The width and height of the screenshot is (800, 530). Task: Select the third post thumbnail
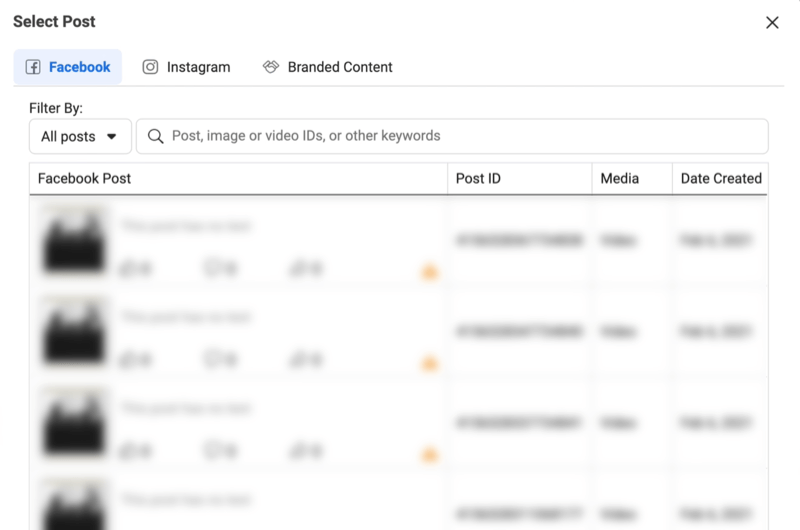[74, 423]
